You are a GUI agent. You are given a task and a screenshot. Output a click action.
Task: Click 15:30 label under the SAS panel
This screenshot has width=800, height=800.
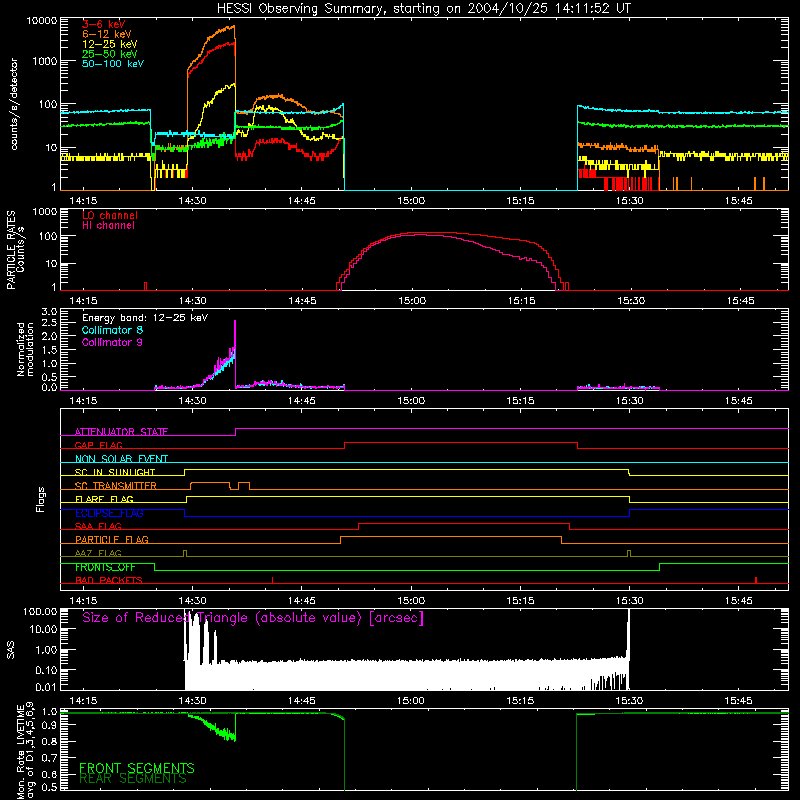tap(630, 701)
